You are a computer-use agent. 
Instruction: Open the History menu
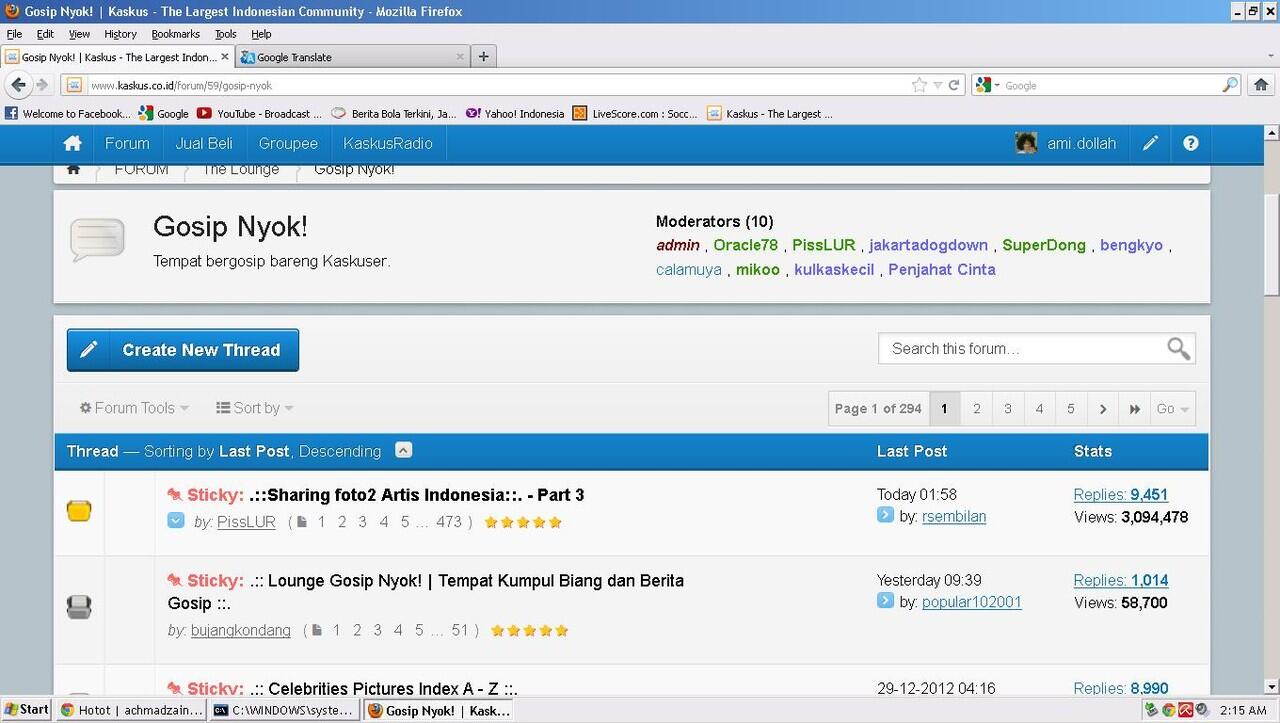point(120,34)
